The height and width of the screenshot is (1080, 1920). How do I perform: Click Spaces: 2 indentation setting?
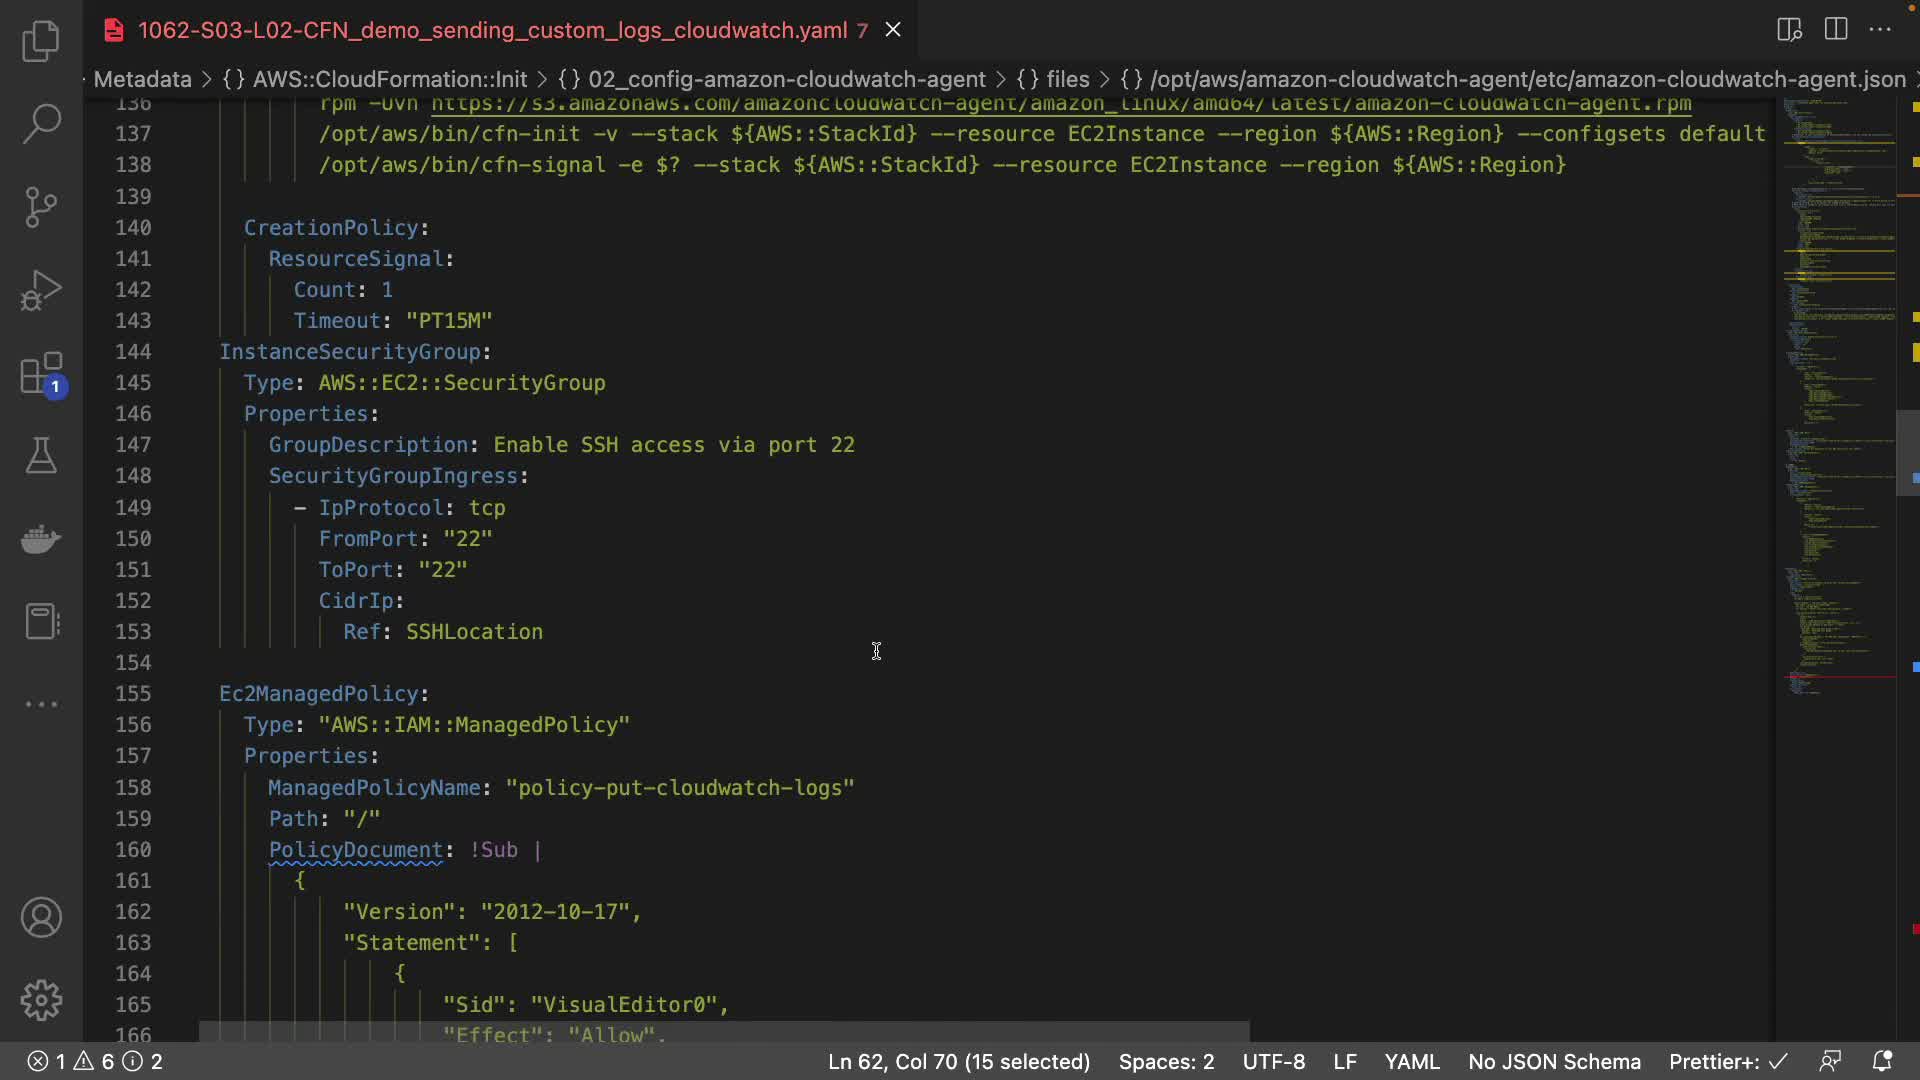click(x=1166, y=1061)
